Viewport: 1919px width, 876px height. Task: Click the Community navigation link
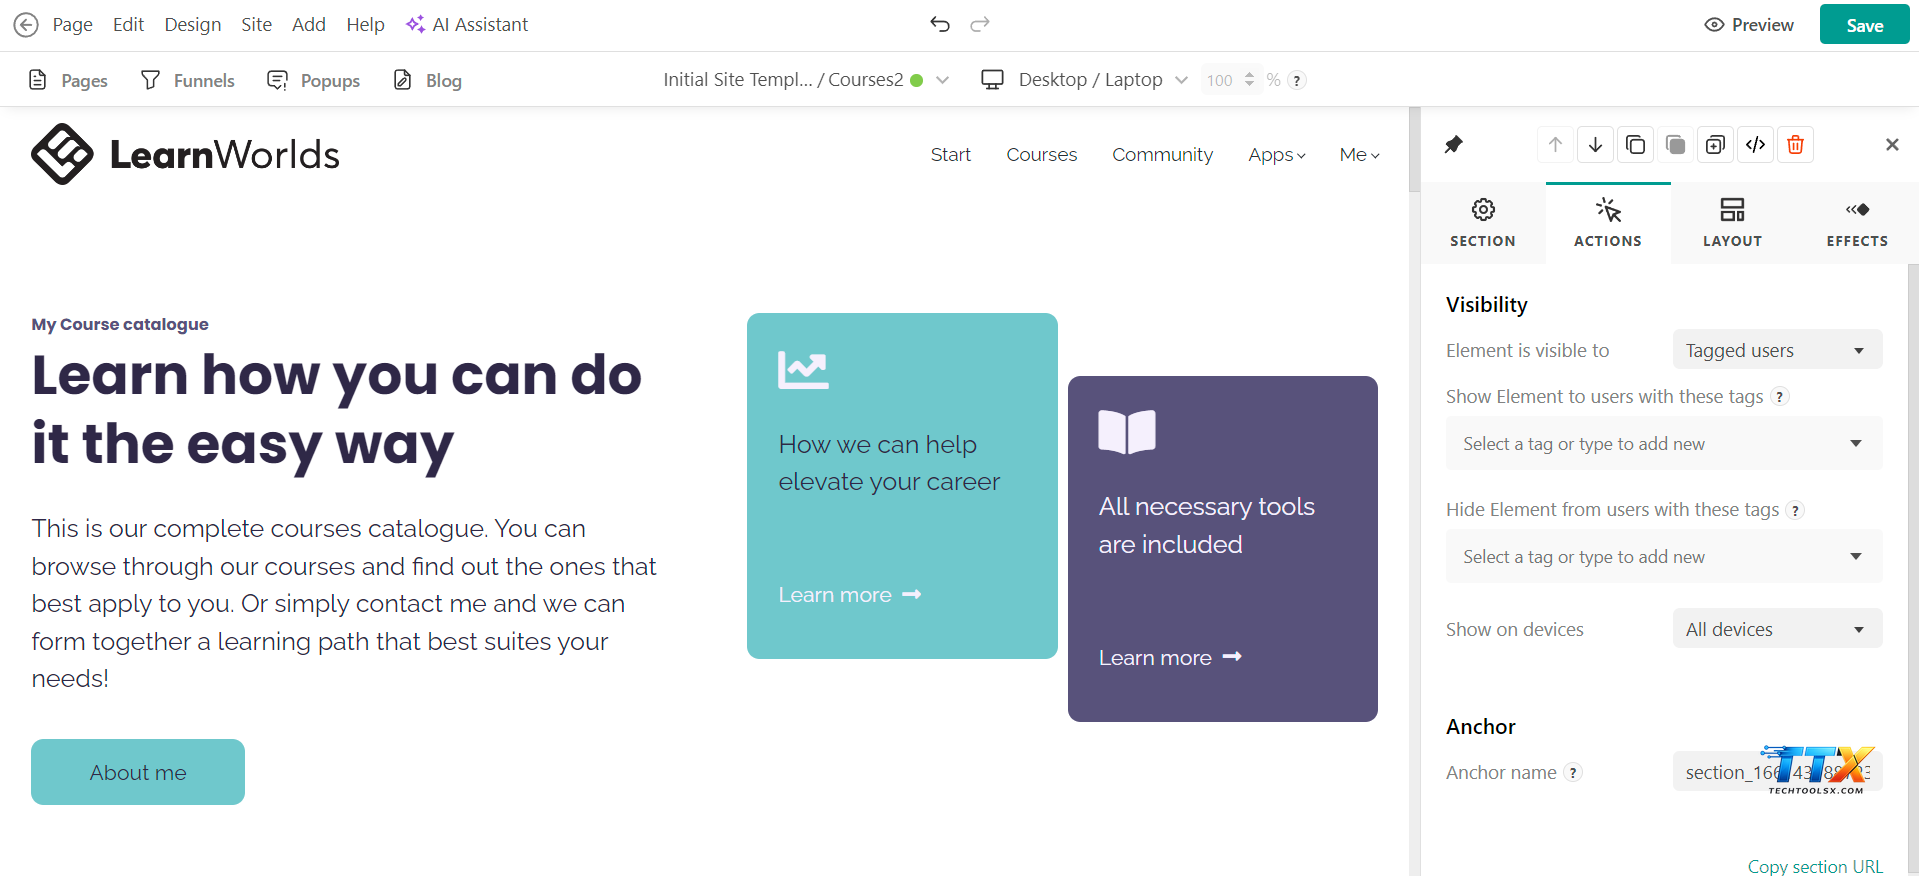(x=1162, y=155)
